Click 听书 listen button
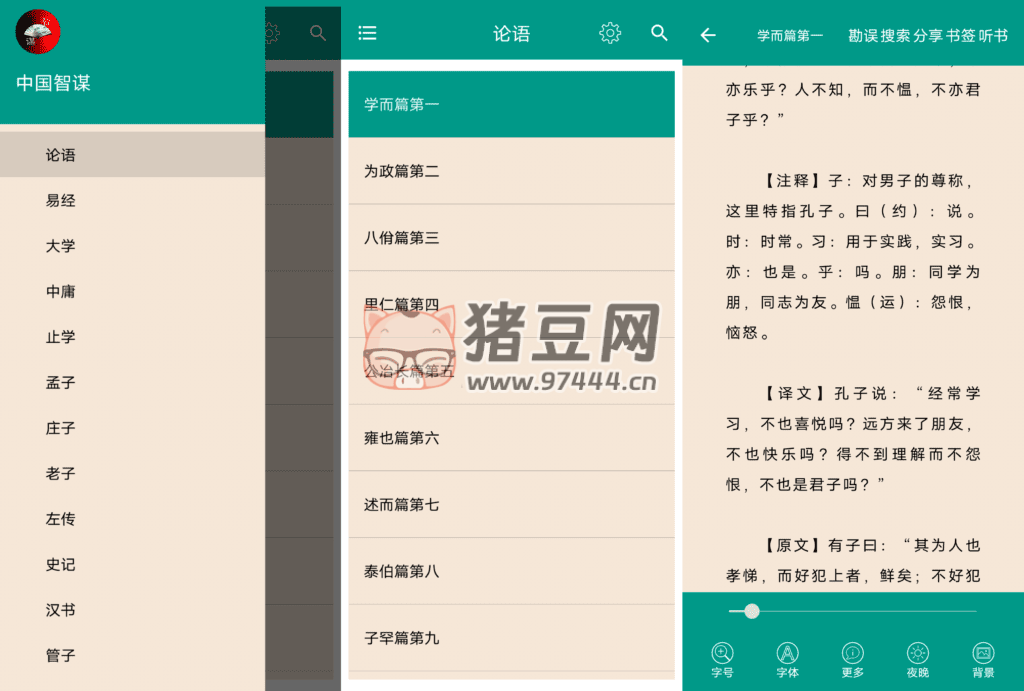The width and height of the screenshot is (1024, 691). click(994, 35)
